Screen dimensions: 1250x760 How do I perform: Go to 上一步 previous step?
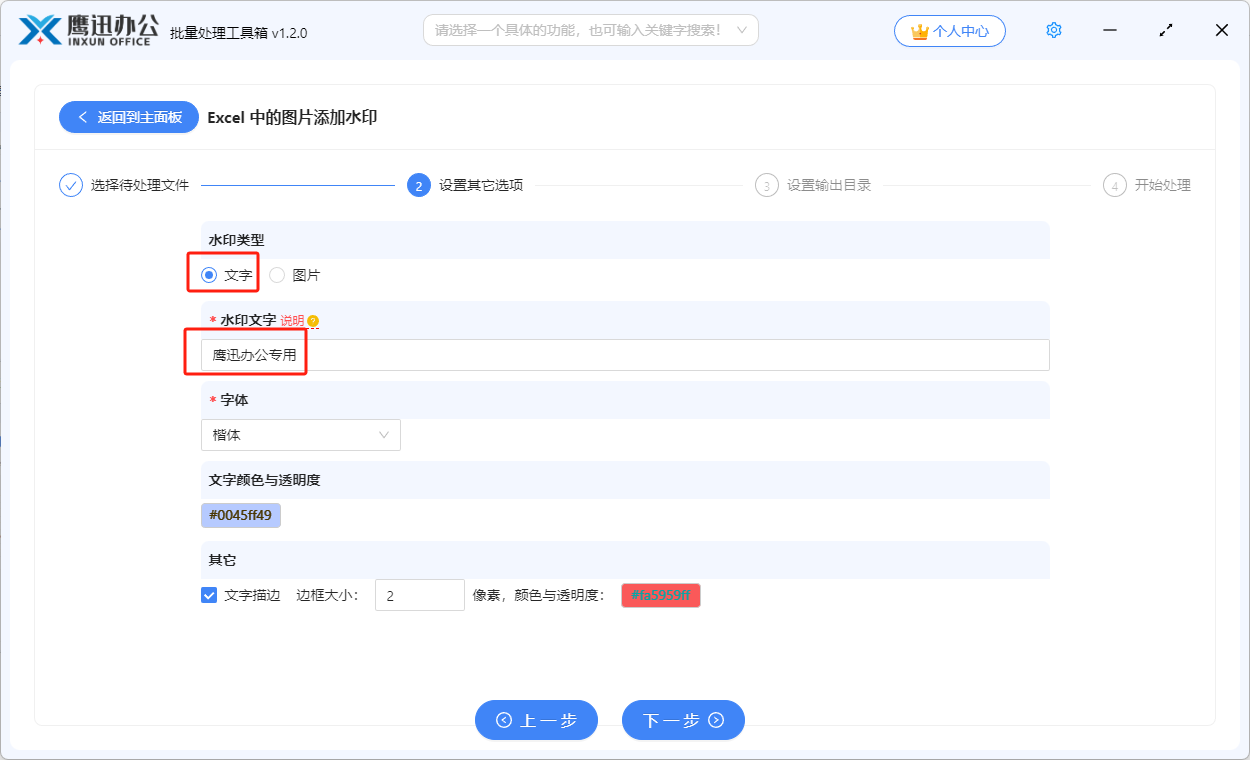point(536,720)
